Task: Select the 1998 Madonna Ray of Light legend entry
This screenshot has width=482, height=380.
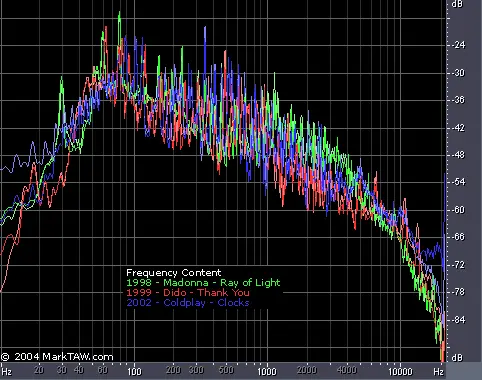Action: coord(203,283)
